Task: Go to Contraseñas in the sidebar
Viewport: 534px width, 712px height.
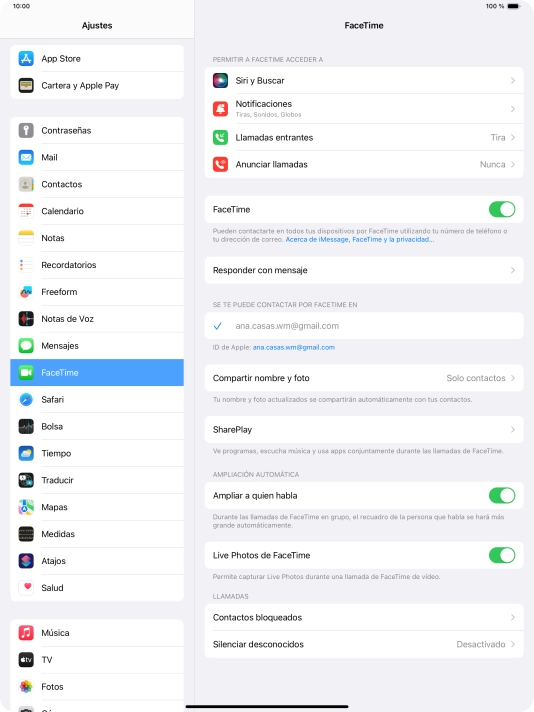Action: (x=97, y=130)
